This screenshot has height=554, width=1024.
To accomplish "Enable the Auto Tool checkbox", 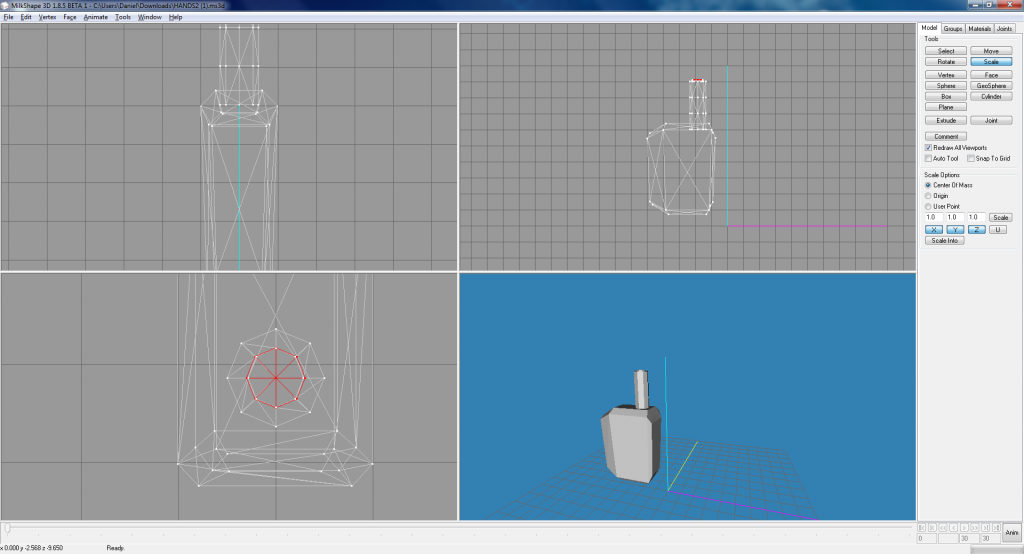I will [x=929, y=158].
